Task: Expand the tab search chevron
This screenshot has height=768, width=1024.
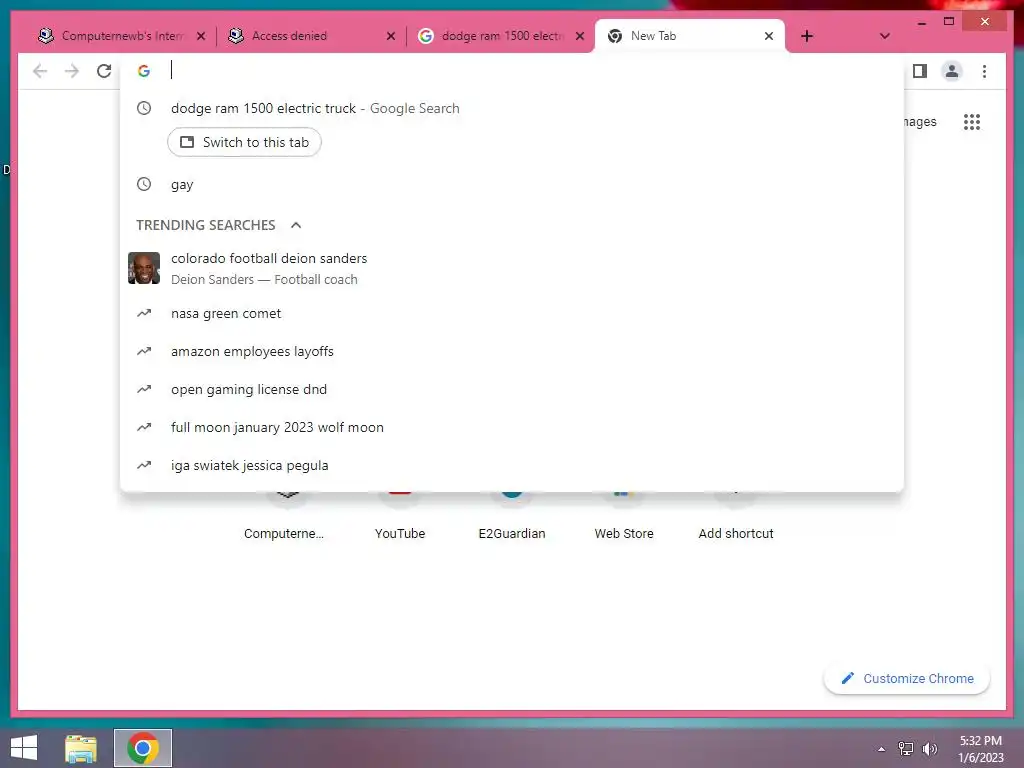Action: (884, 36)
